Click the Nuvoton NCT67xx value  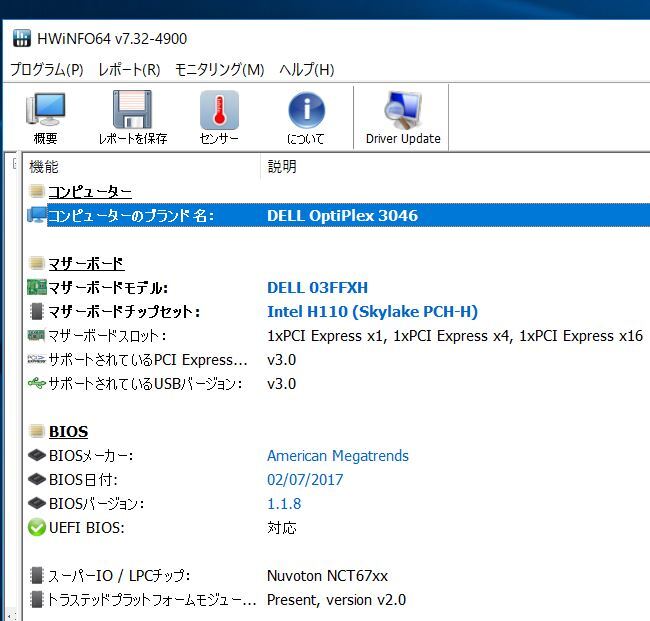(327, 575)
